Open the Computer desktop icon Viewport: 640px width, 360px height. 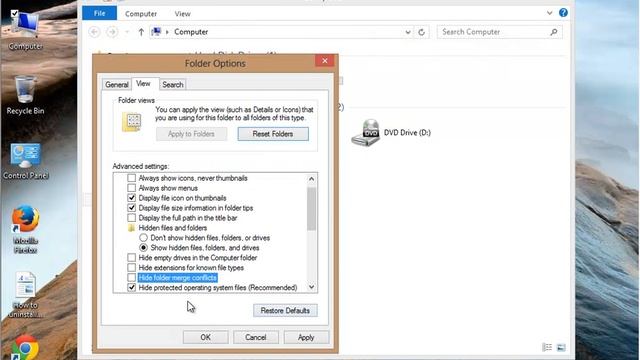coord(26,30)
